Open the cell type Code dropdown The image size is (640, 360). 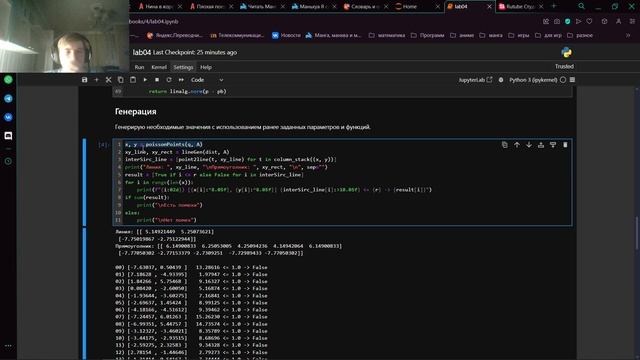click(x=207, y=80)
